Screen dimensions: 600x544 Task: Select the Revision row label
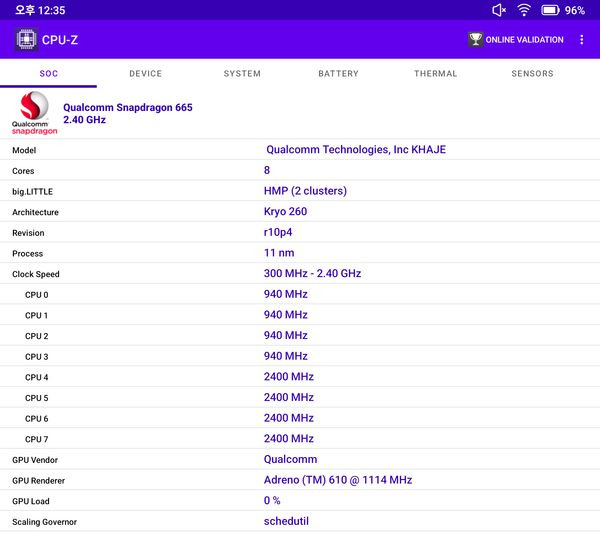click(x=28, y=233)
